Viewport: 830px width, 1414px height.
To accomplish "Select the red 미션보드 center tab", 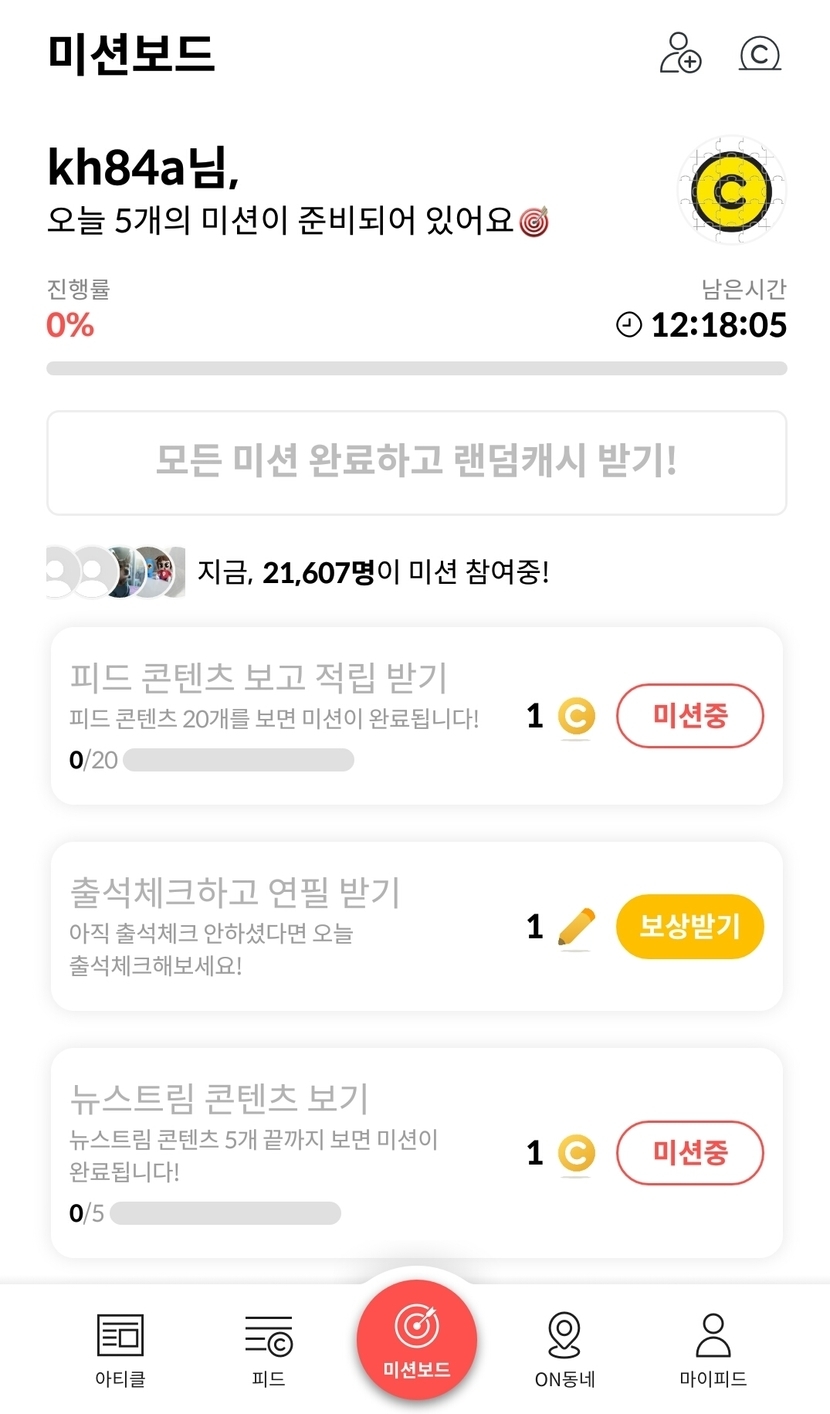I will point(416,1340).
